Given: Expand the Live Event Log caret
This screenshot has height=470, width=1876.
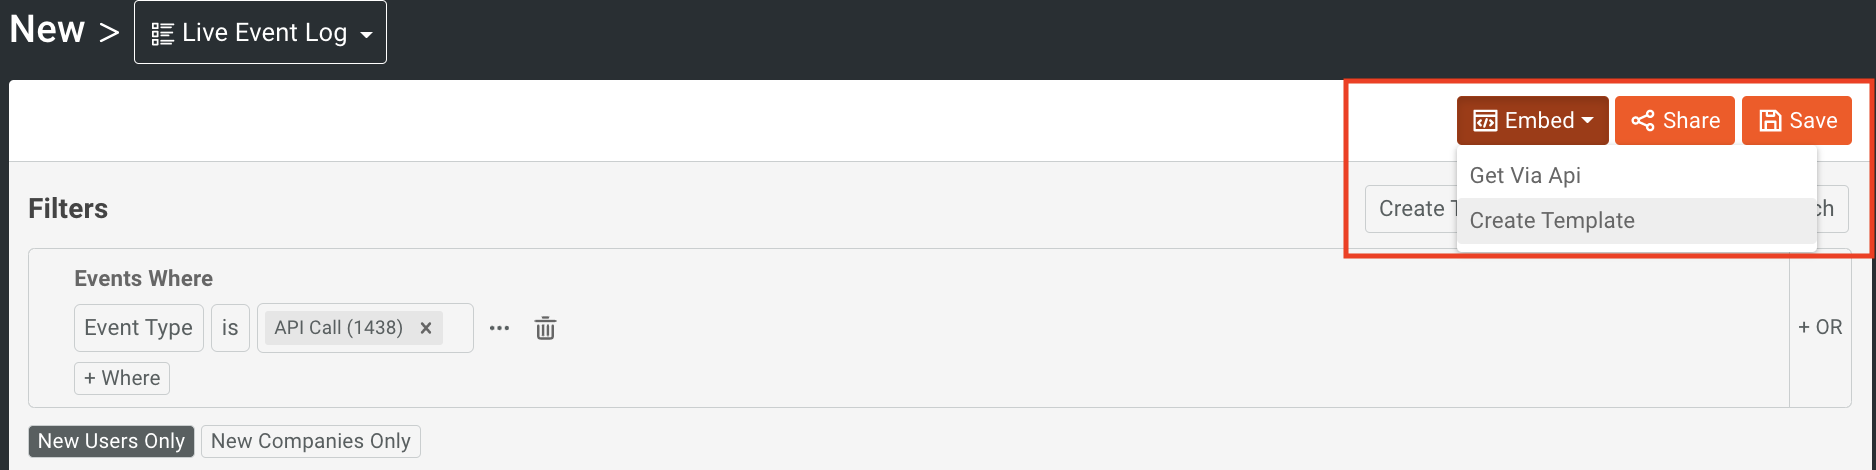Looking at the screenshot, I should tap(367, 35).
